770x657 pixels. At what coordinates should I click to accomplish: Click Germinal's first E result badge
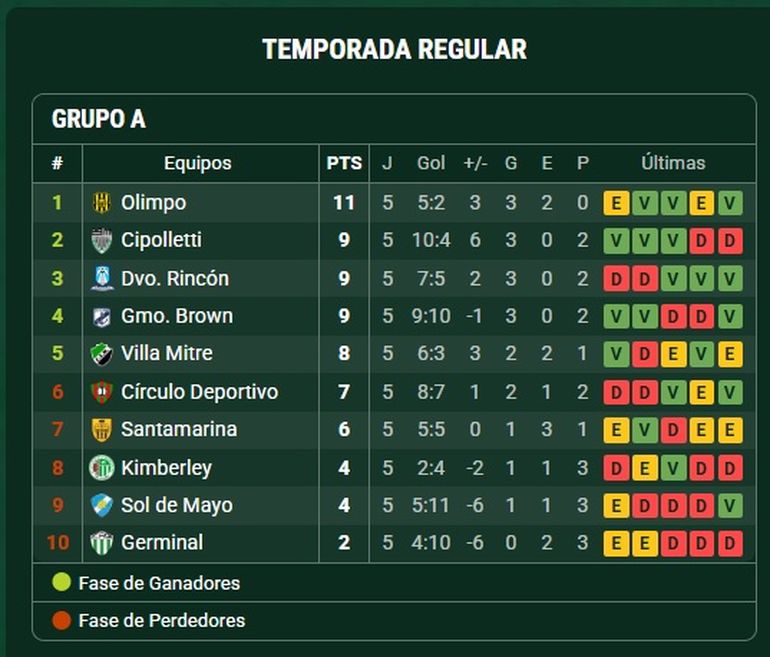pos(616,543)
